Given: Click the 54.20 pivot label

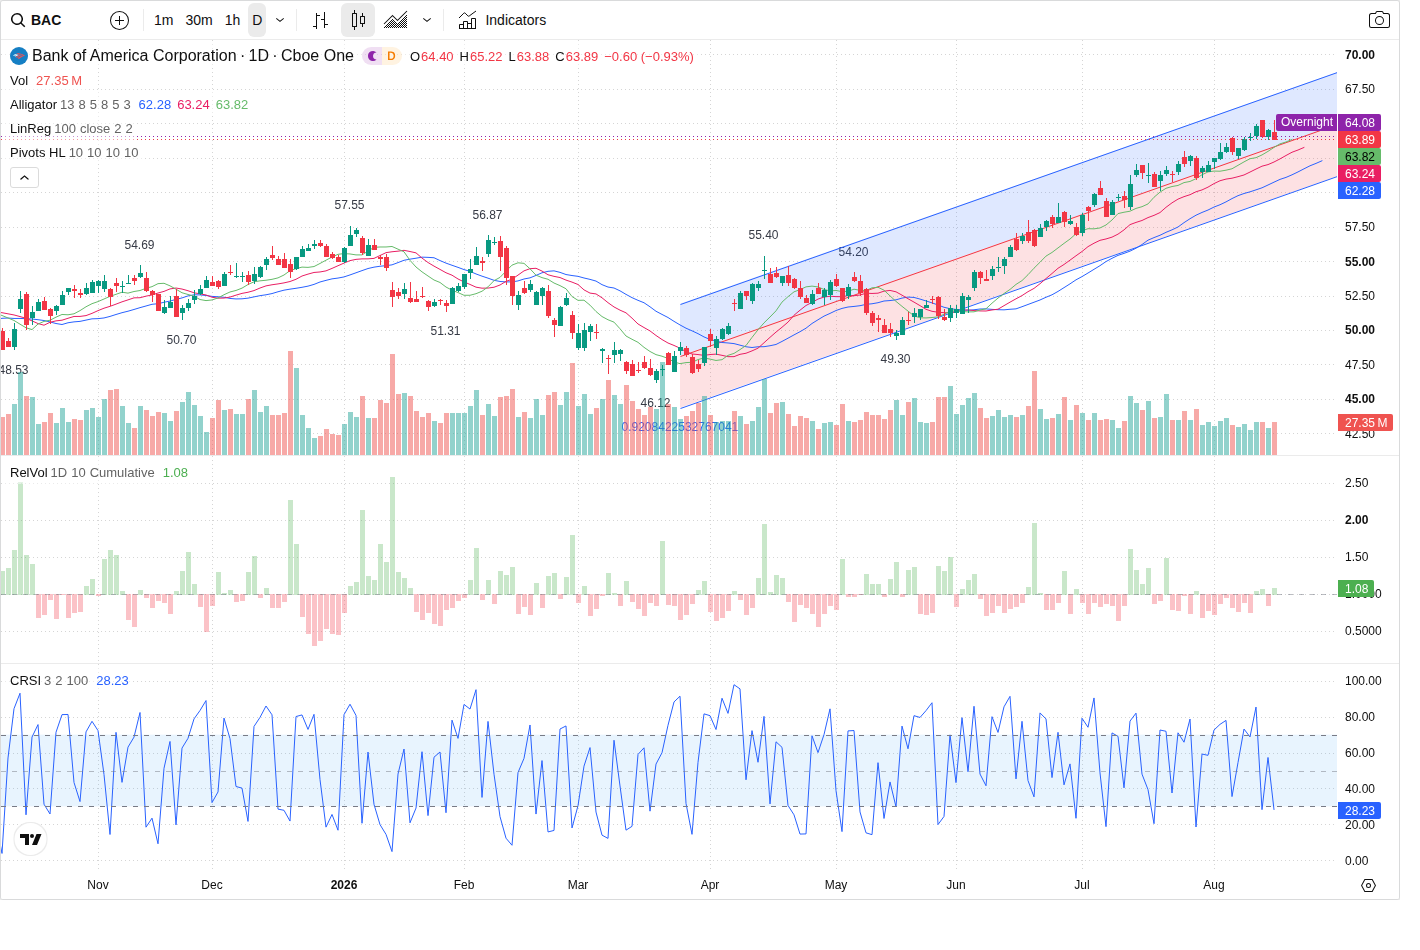Looking at the screenshot, I should [x=853, y=252].
